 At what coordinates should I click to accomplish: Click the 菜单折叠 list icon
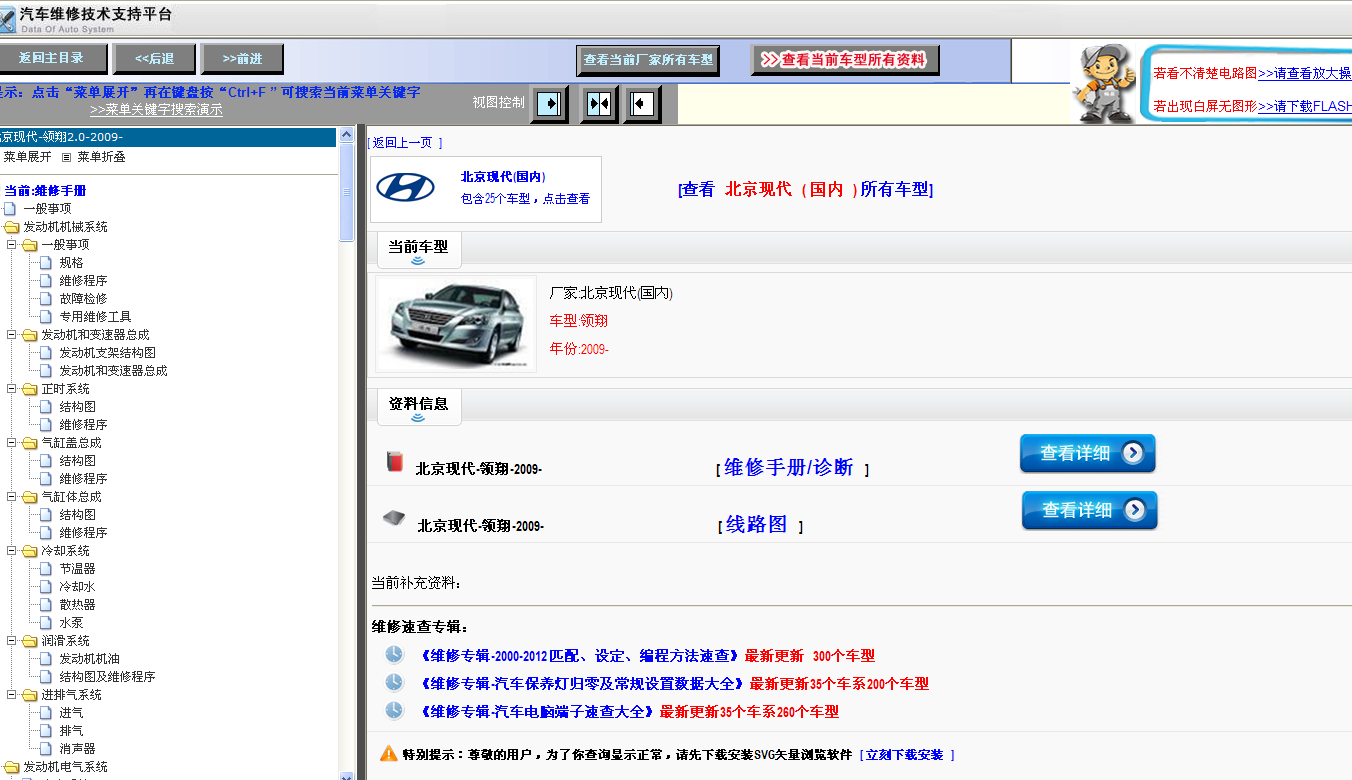click(x=67, y=157)
